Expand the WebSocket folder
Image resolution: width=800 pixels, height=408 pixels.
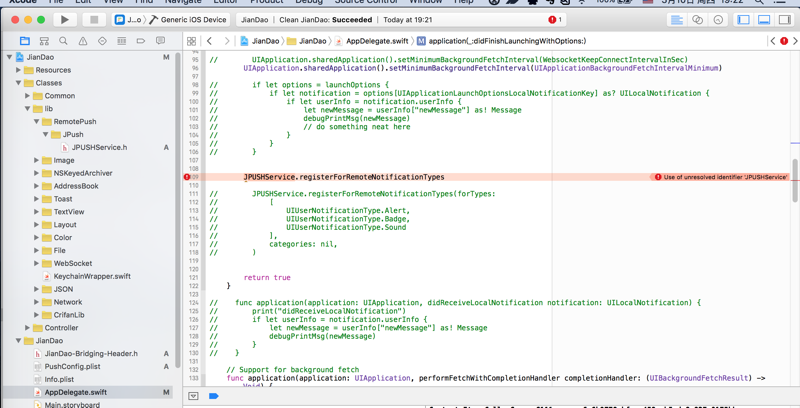(x=36, y=263)
